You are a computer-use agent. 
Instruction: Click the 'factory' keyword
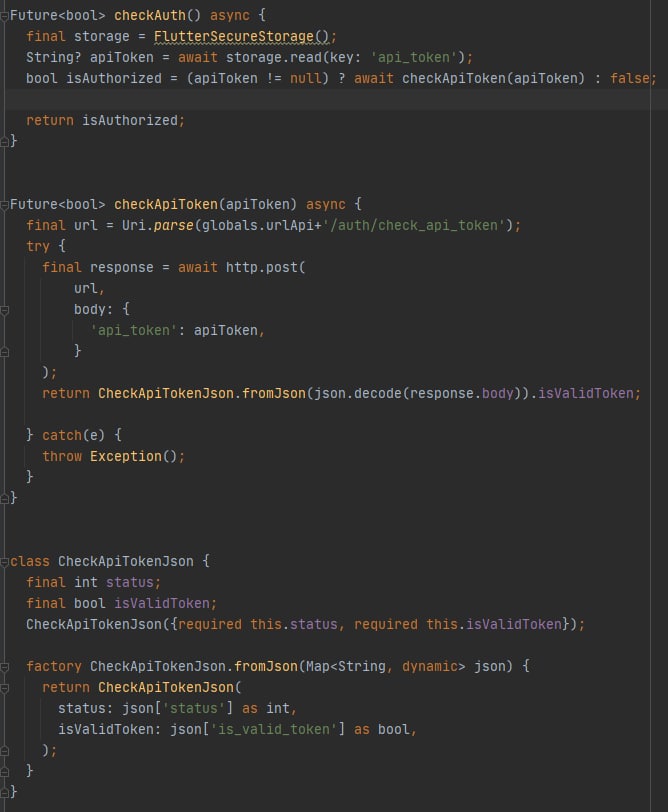point(54,666)
